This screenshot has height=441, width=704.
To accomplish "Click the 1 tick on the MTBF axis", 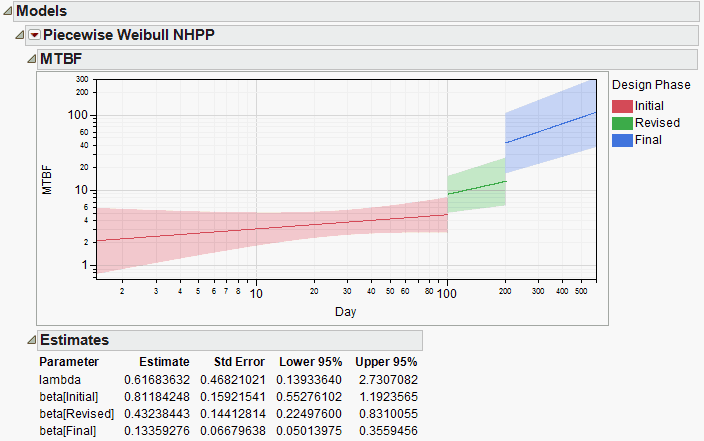I will pyautogui.click(x=84, y=265).
